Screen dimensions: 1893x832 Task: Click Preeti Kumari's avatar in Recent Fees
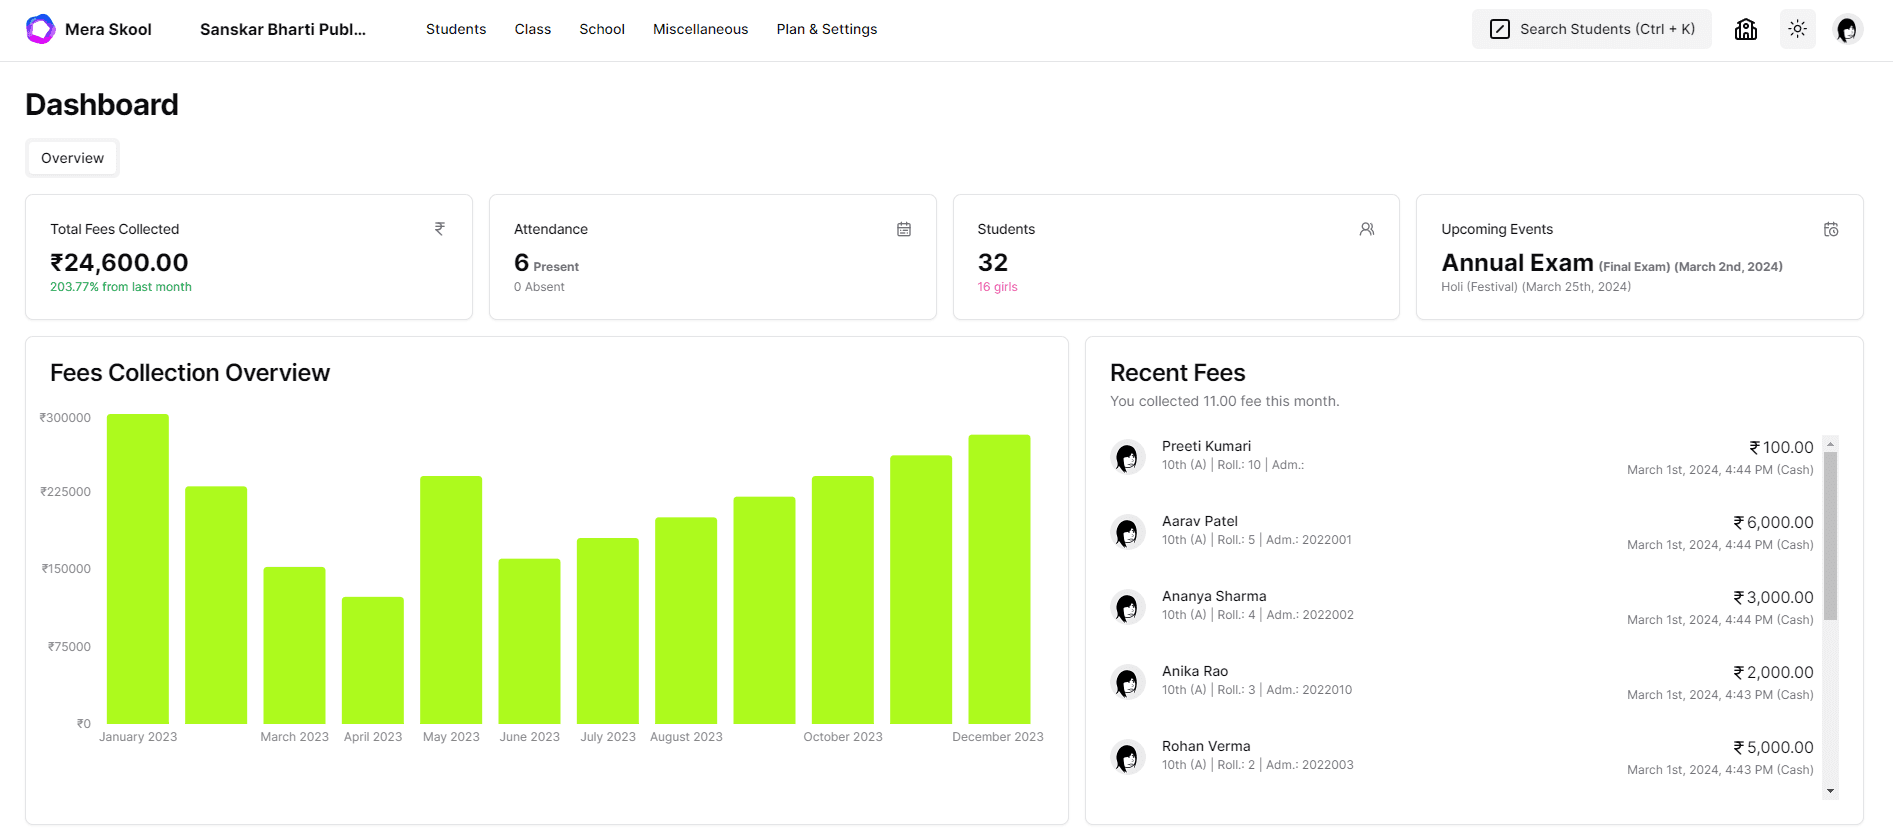click(x=1127, y=457)
